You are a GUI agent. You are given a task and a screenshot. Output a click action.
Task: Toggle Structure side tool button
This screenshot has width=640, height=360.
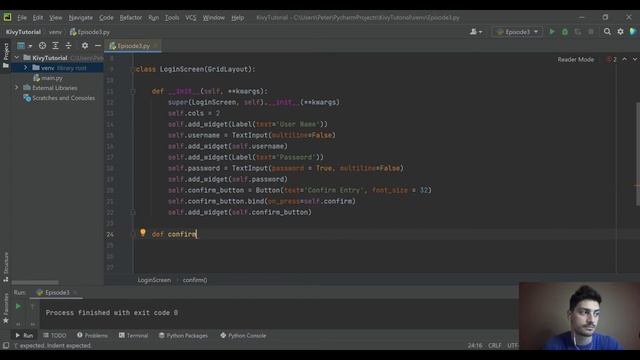pyautogui.click(x=6, y=267)
